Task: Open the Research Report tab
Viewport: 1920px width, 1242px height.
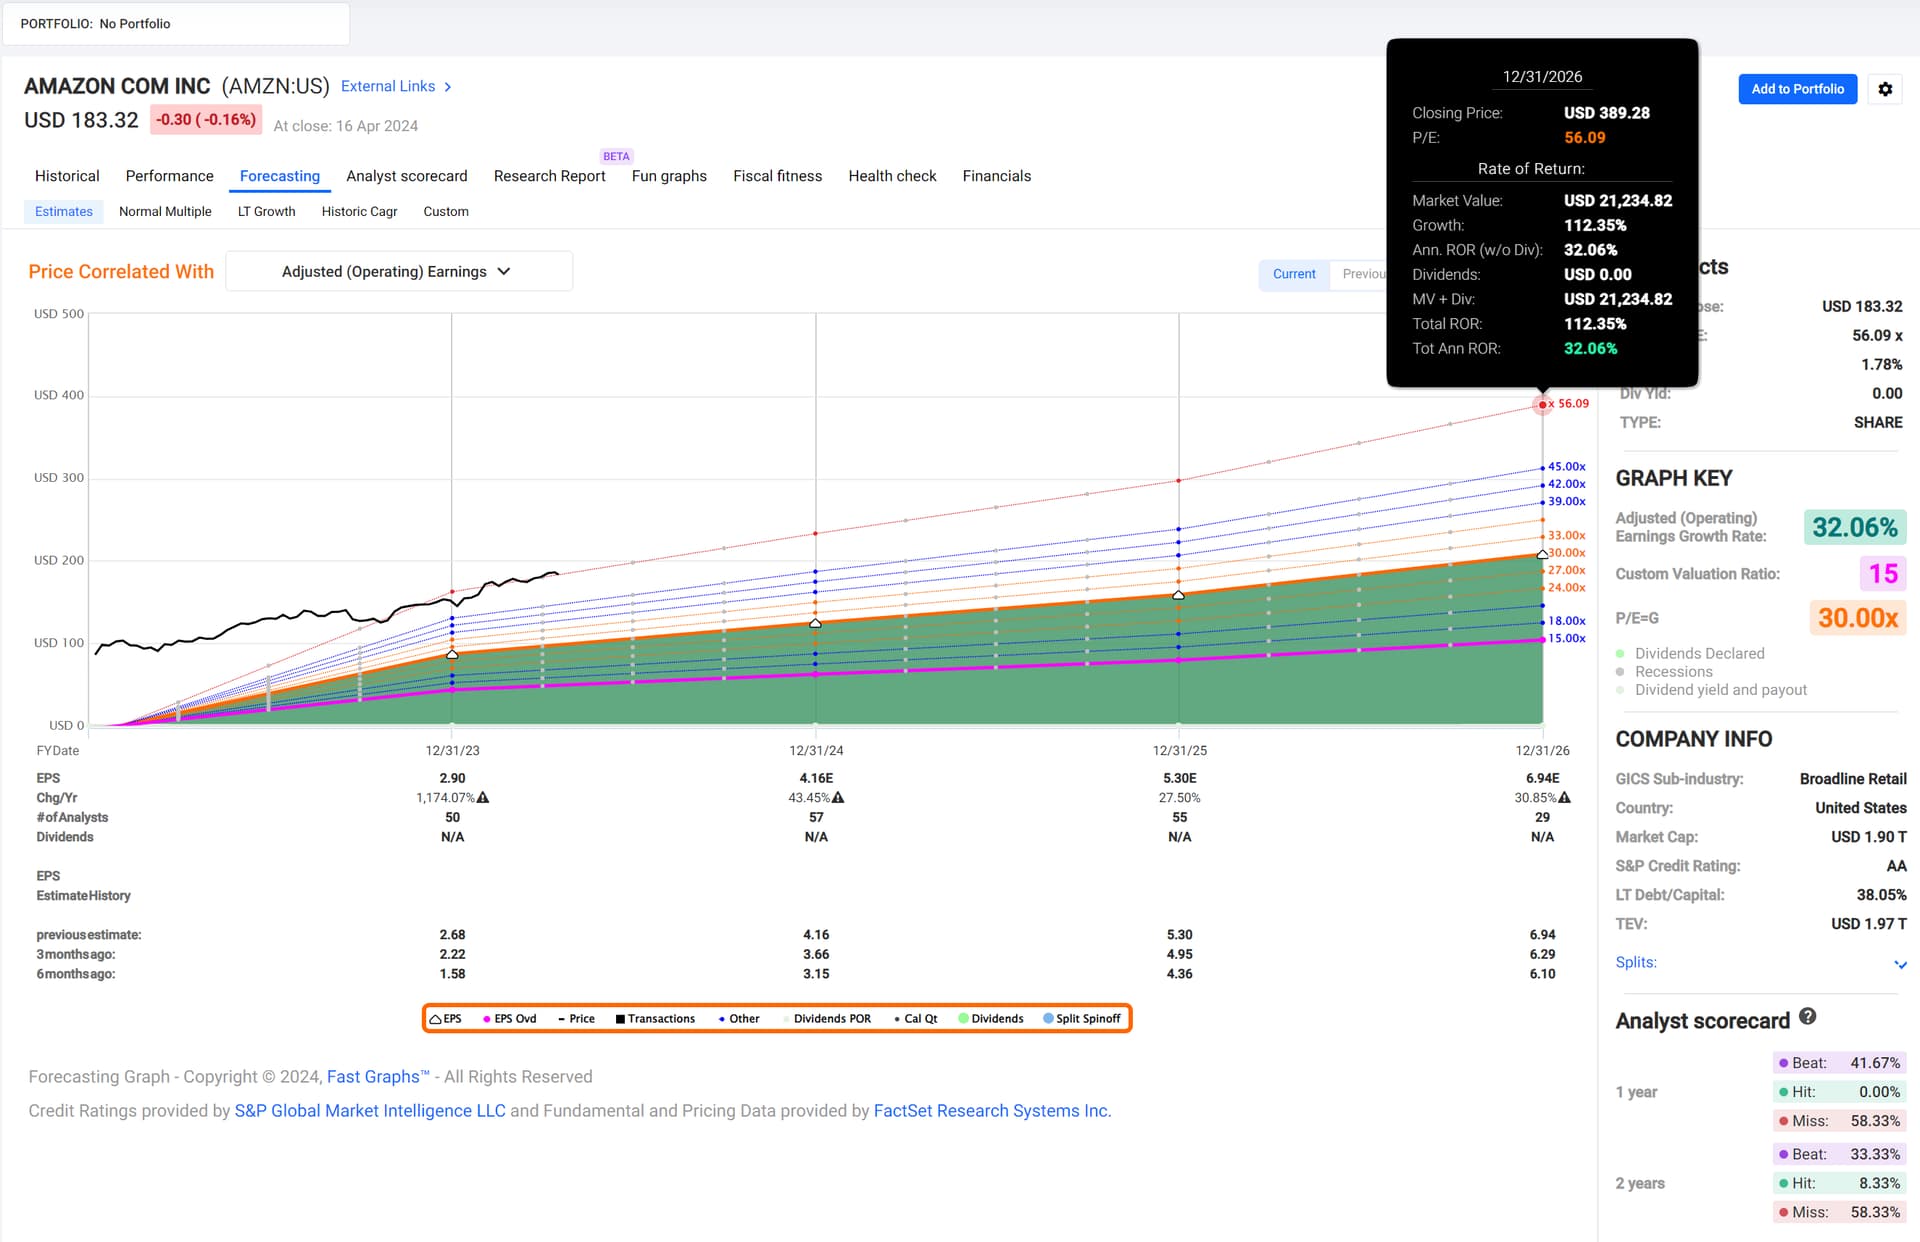Action: coord(550,176)
